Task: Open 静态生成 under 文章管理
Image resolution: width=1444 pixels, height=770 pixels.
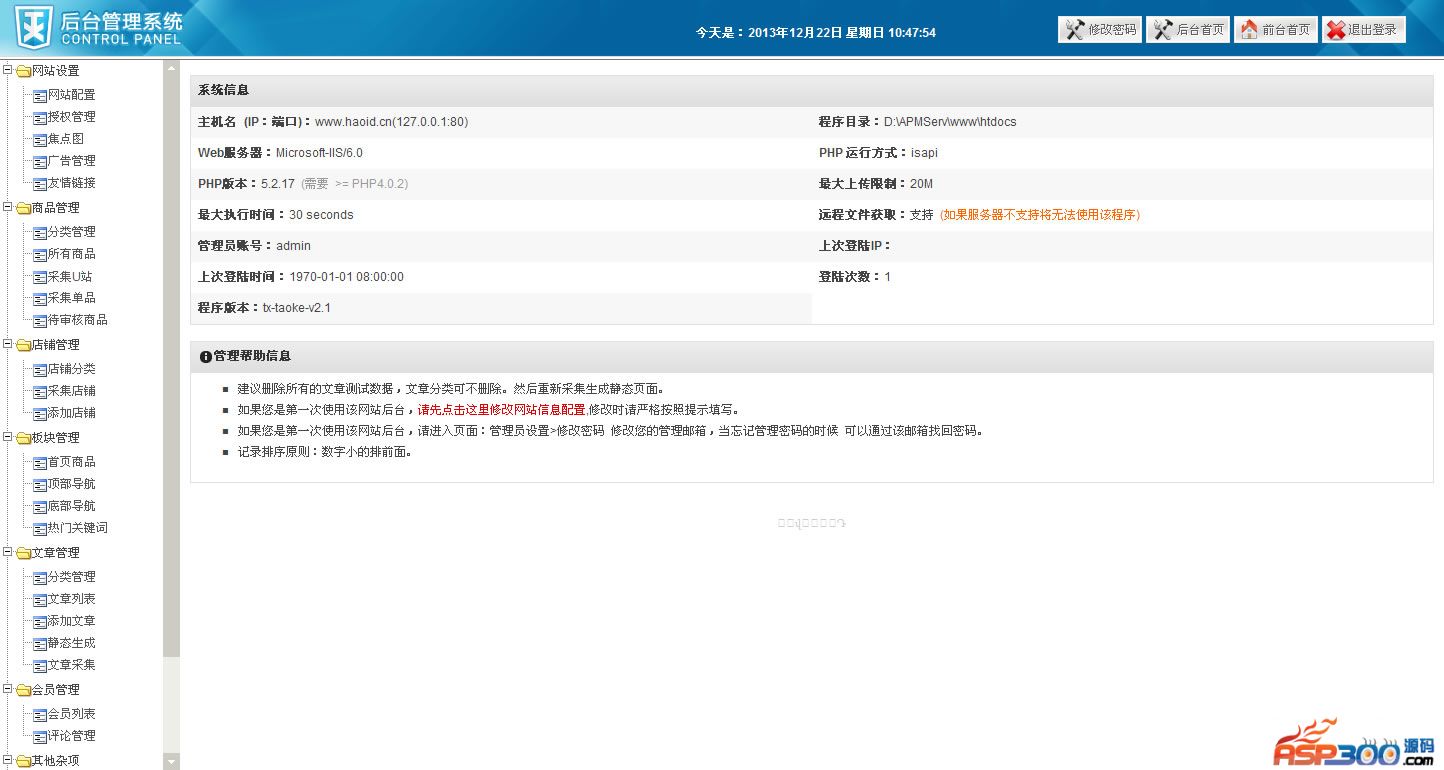Action: tap(71, 643)
